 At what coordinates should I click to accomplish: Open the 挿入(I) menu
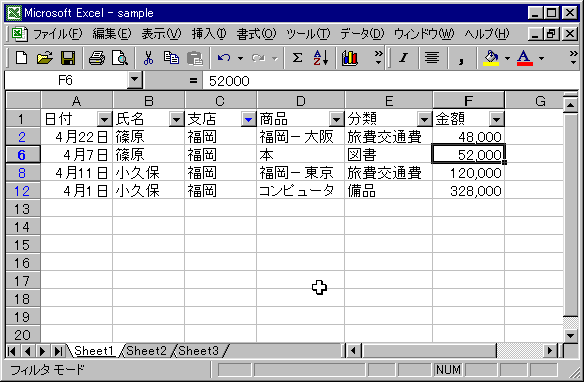tap(209, 34)
